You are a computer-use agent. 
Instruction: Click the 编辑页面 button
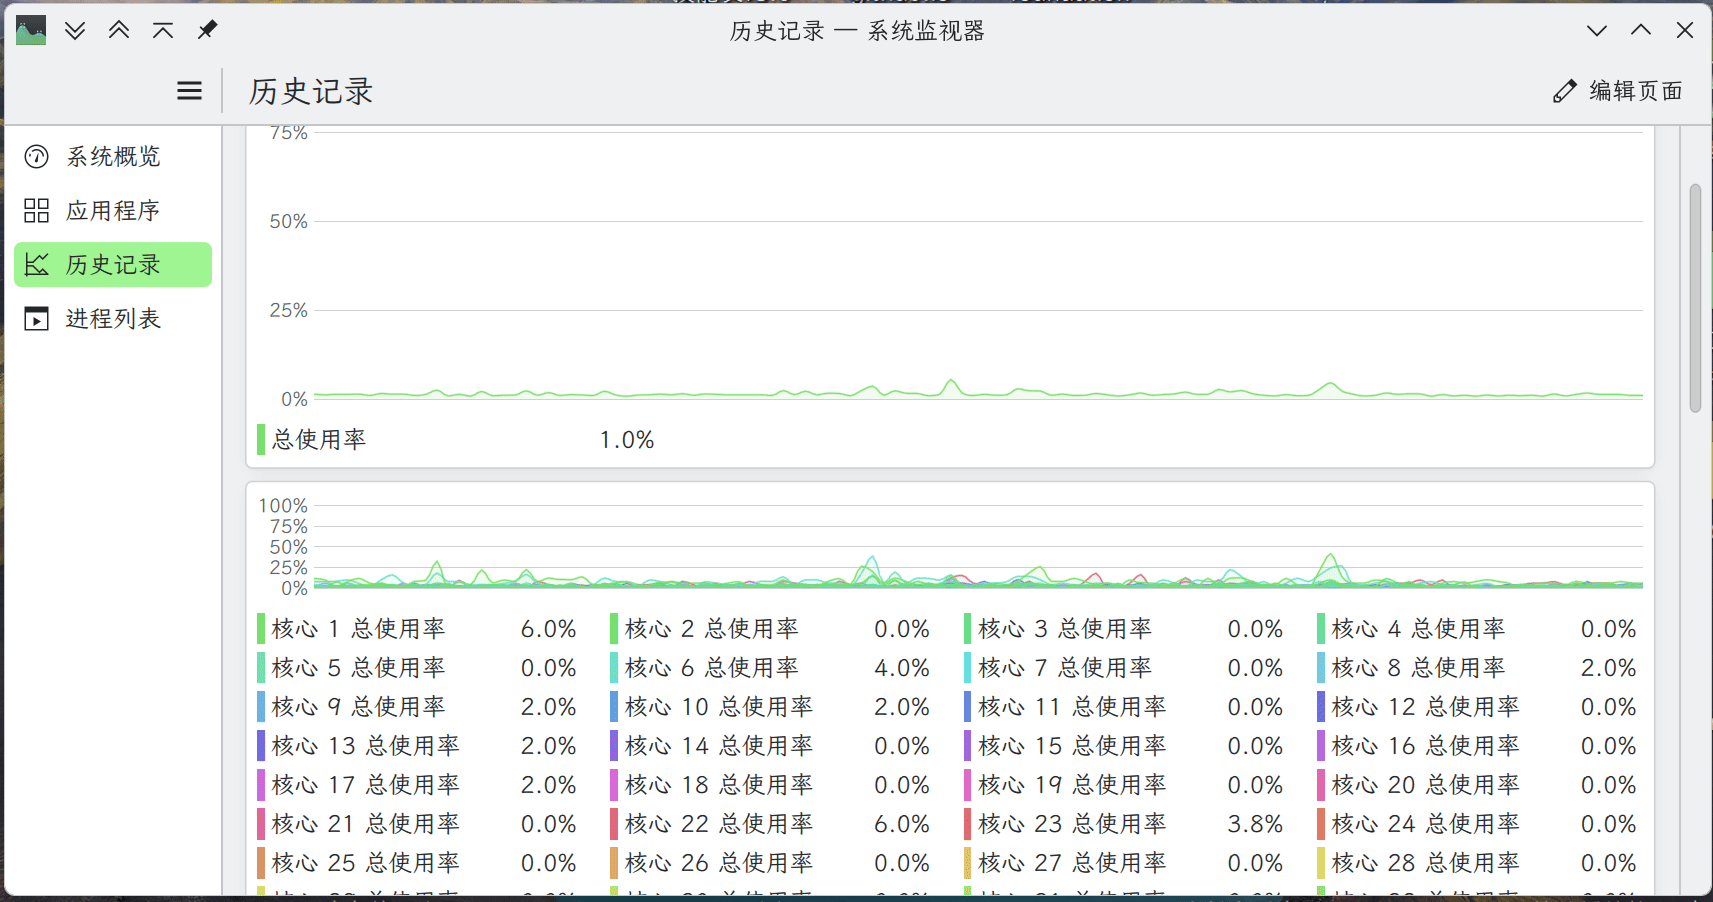click(x=1617, y=91)
